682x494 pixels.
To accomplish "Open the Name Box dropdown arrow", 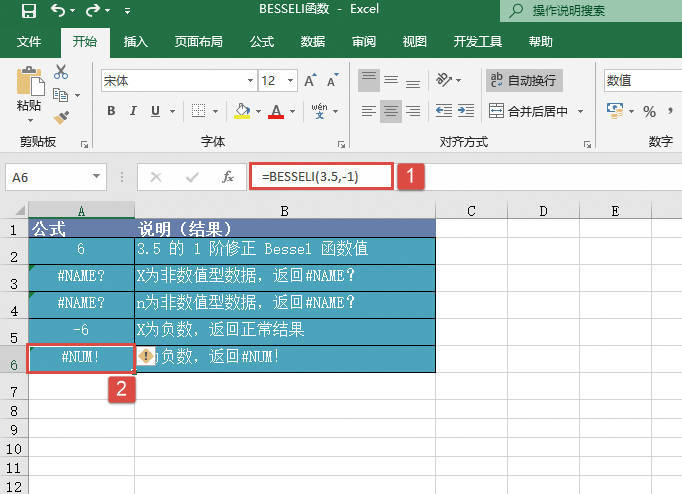I will [x=97, y=177].
